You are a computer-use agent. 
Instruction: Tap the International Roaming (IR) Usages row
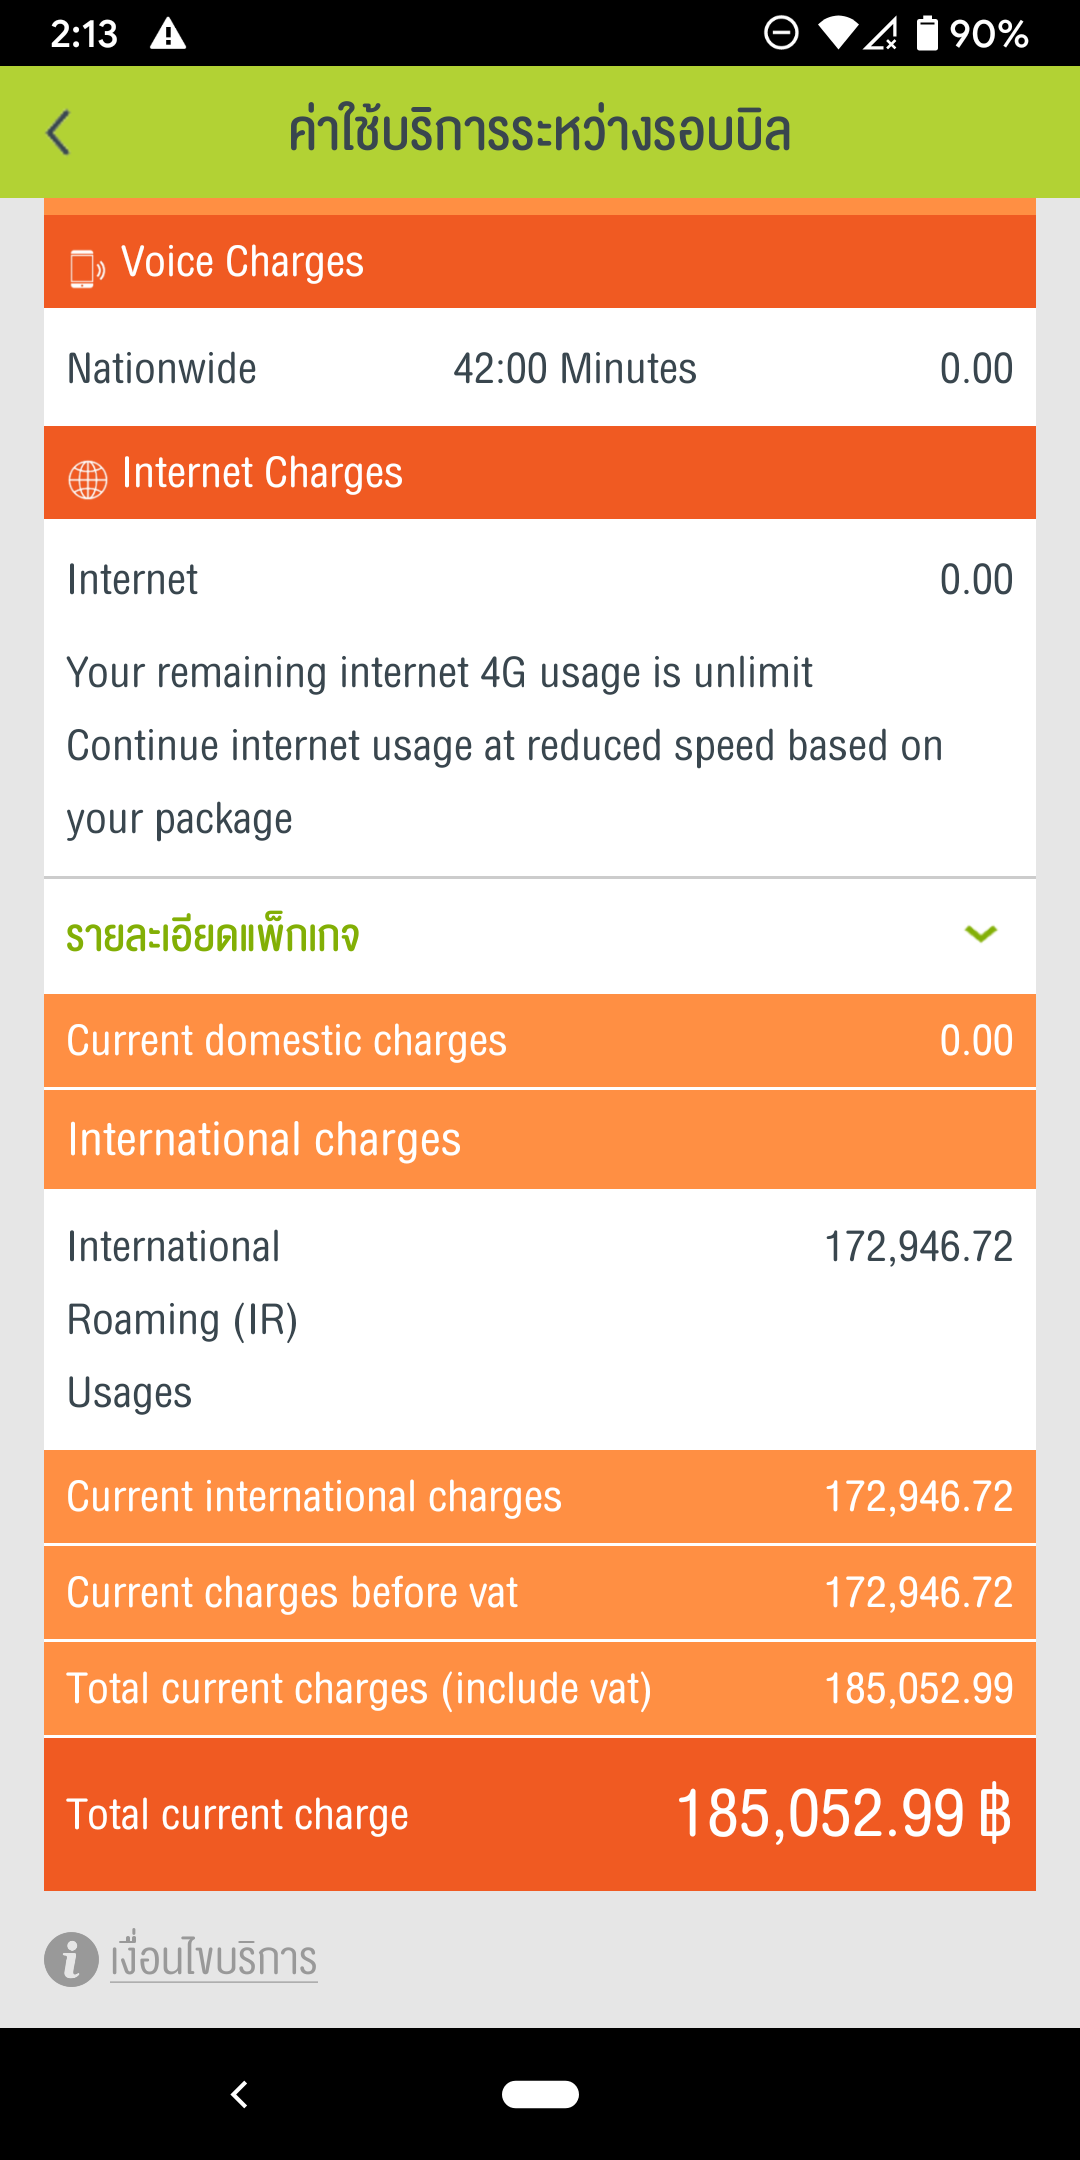tap(540, 1319)
